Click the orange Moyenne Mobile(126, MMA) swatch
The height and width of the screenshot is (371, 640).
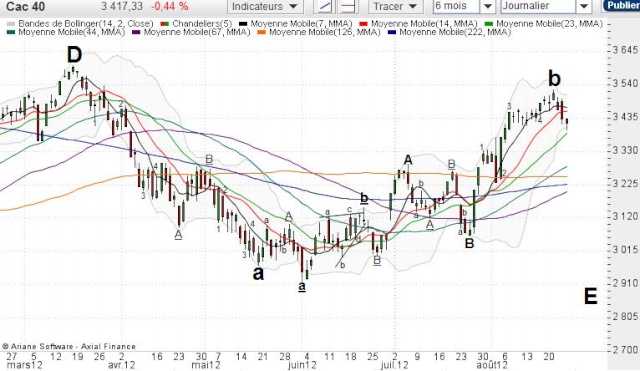(x=262, y=32)
